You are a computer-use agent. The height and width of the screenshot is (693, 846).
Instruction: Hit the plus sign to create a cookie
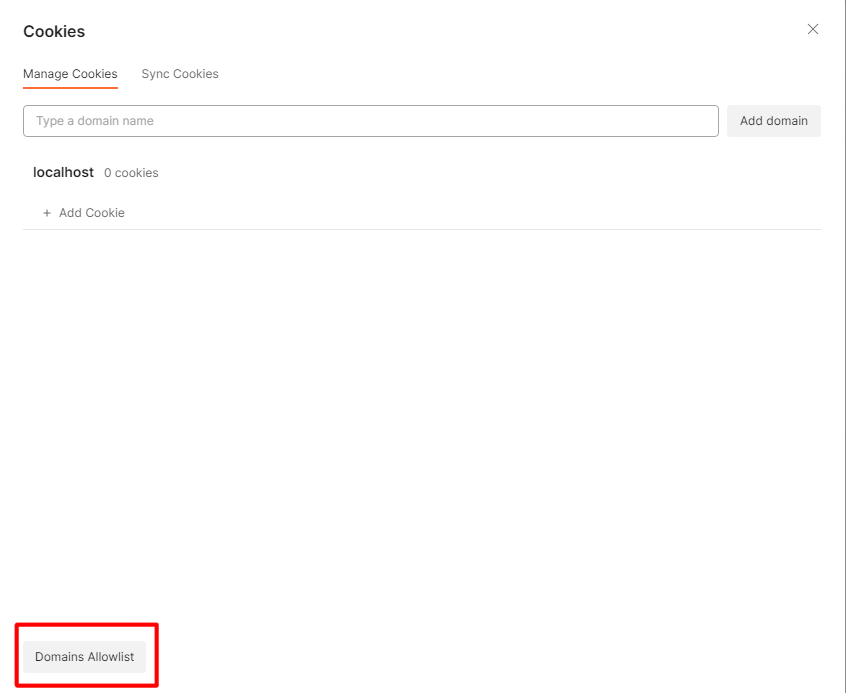[x=47, y=213]
